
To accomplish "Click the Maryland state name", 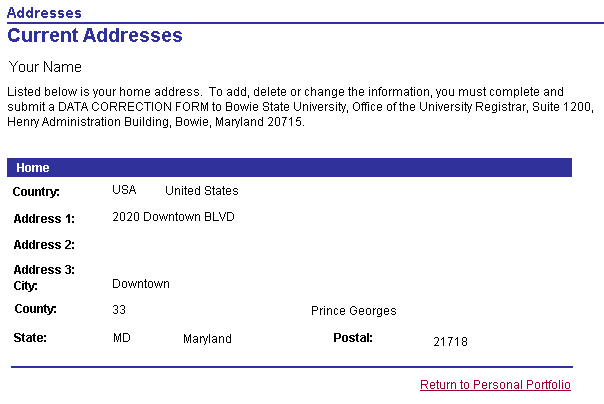I will click(x=207, y=339).
